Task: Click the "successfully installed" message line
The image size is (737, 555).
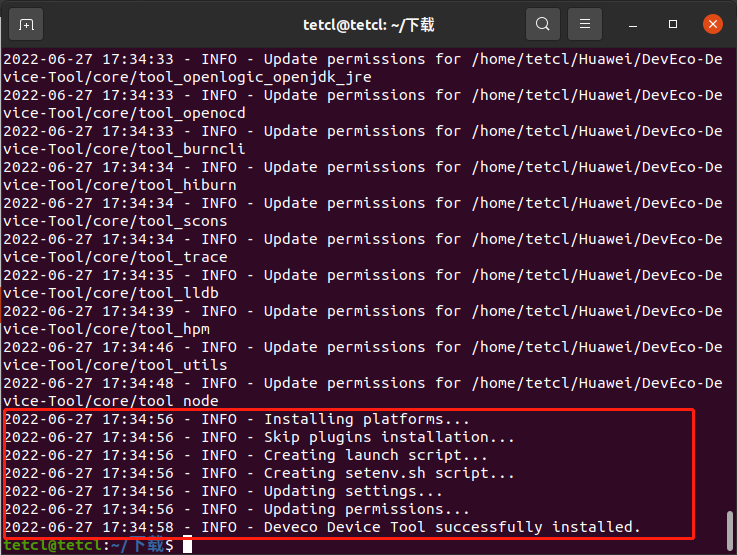Action: click(451, 527)
